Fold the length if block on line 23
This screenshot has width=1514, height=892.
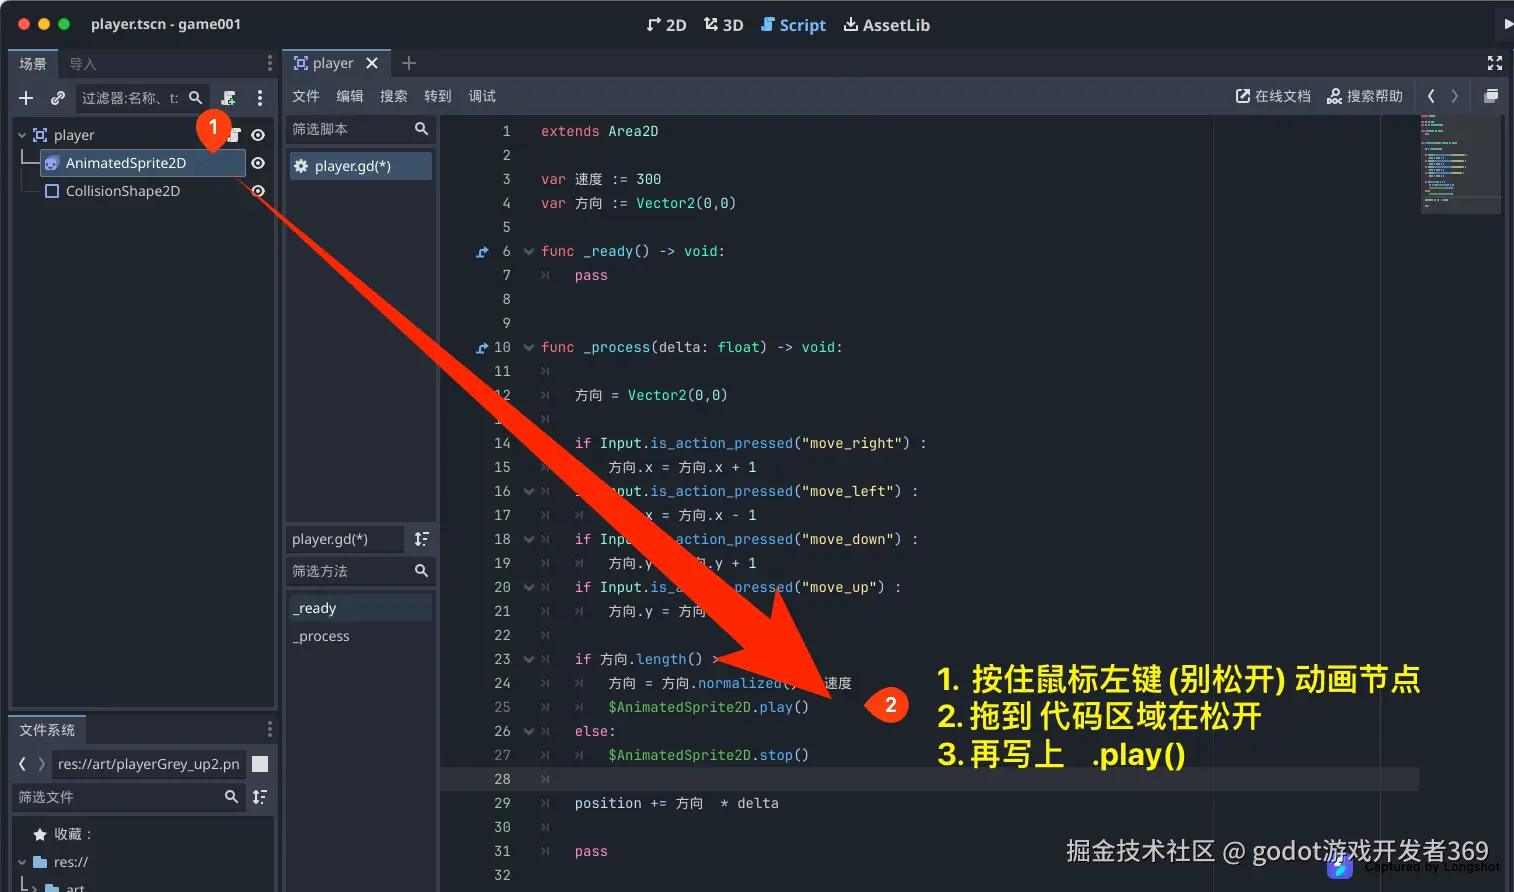pos(529,659)
